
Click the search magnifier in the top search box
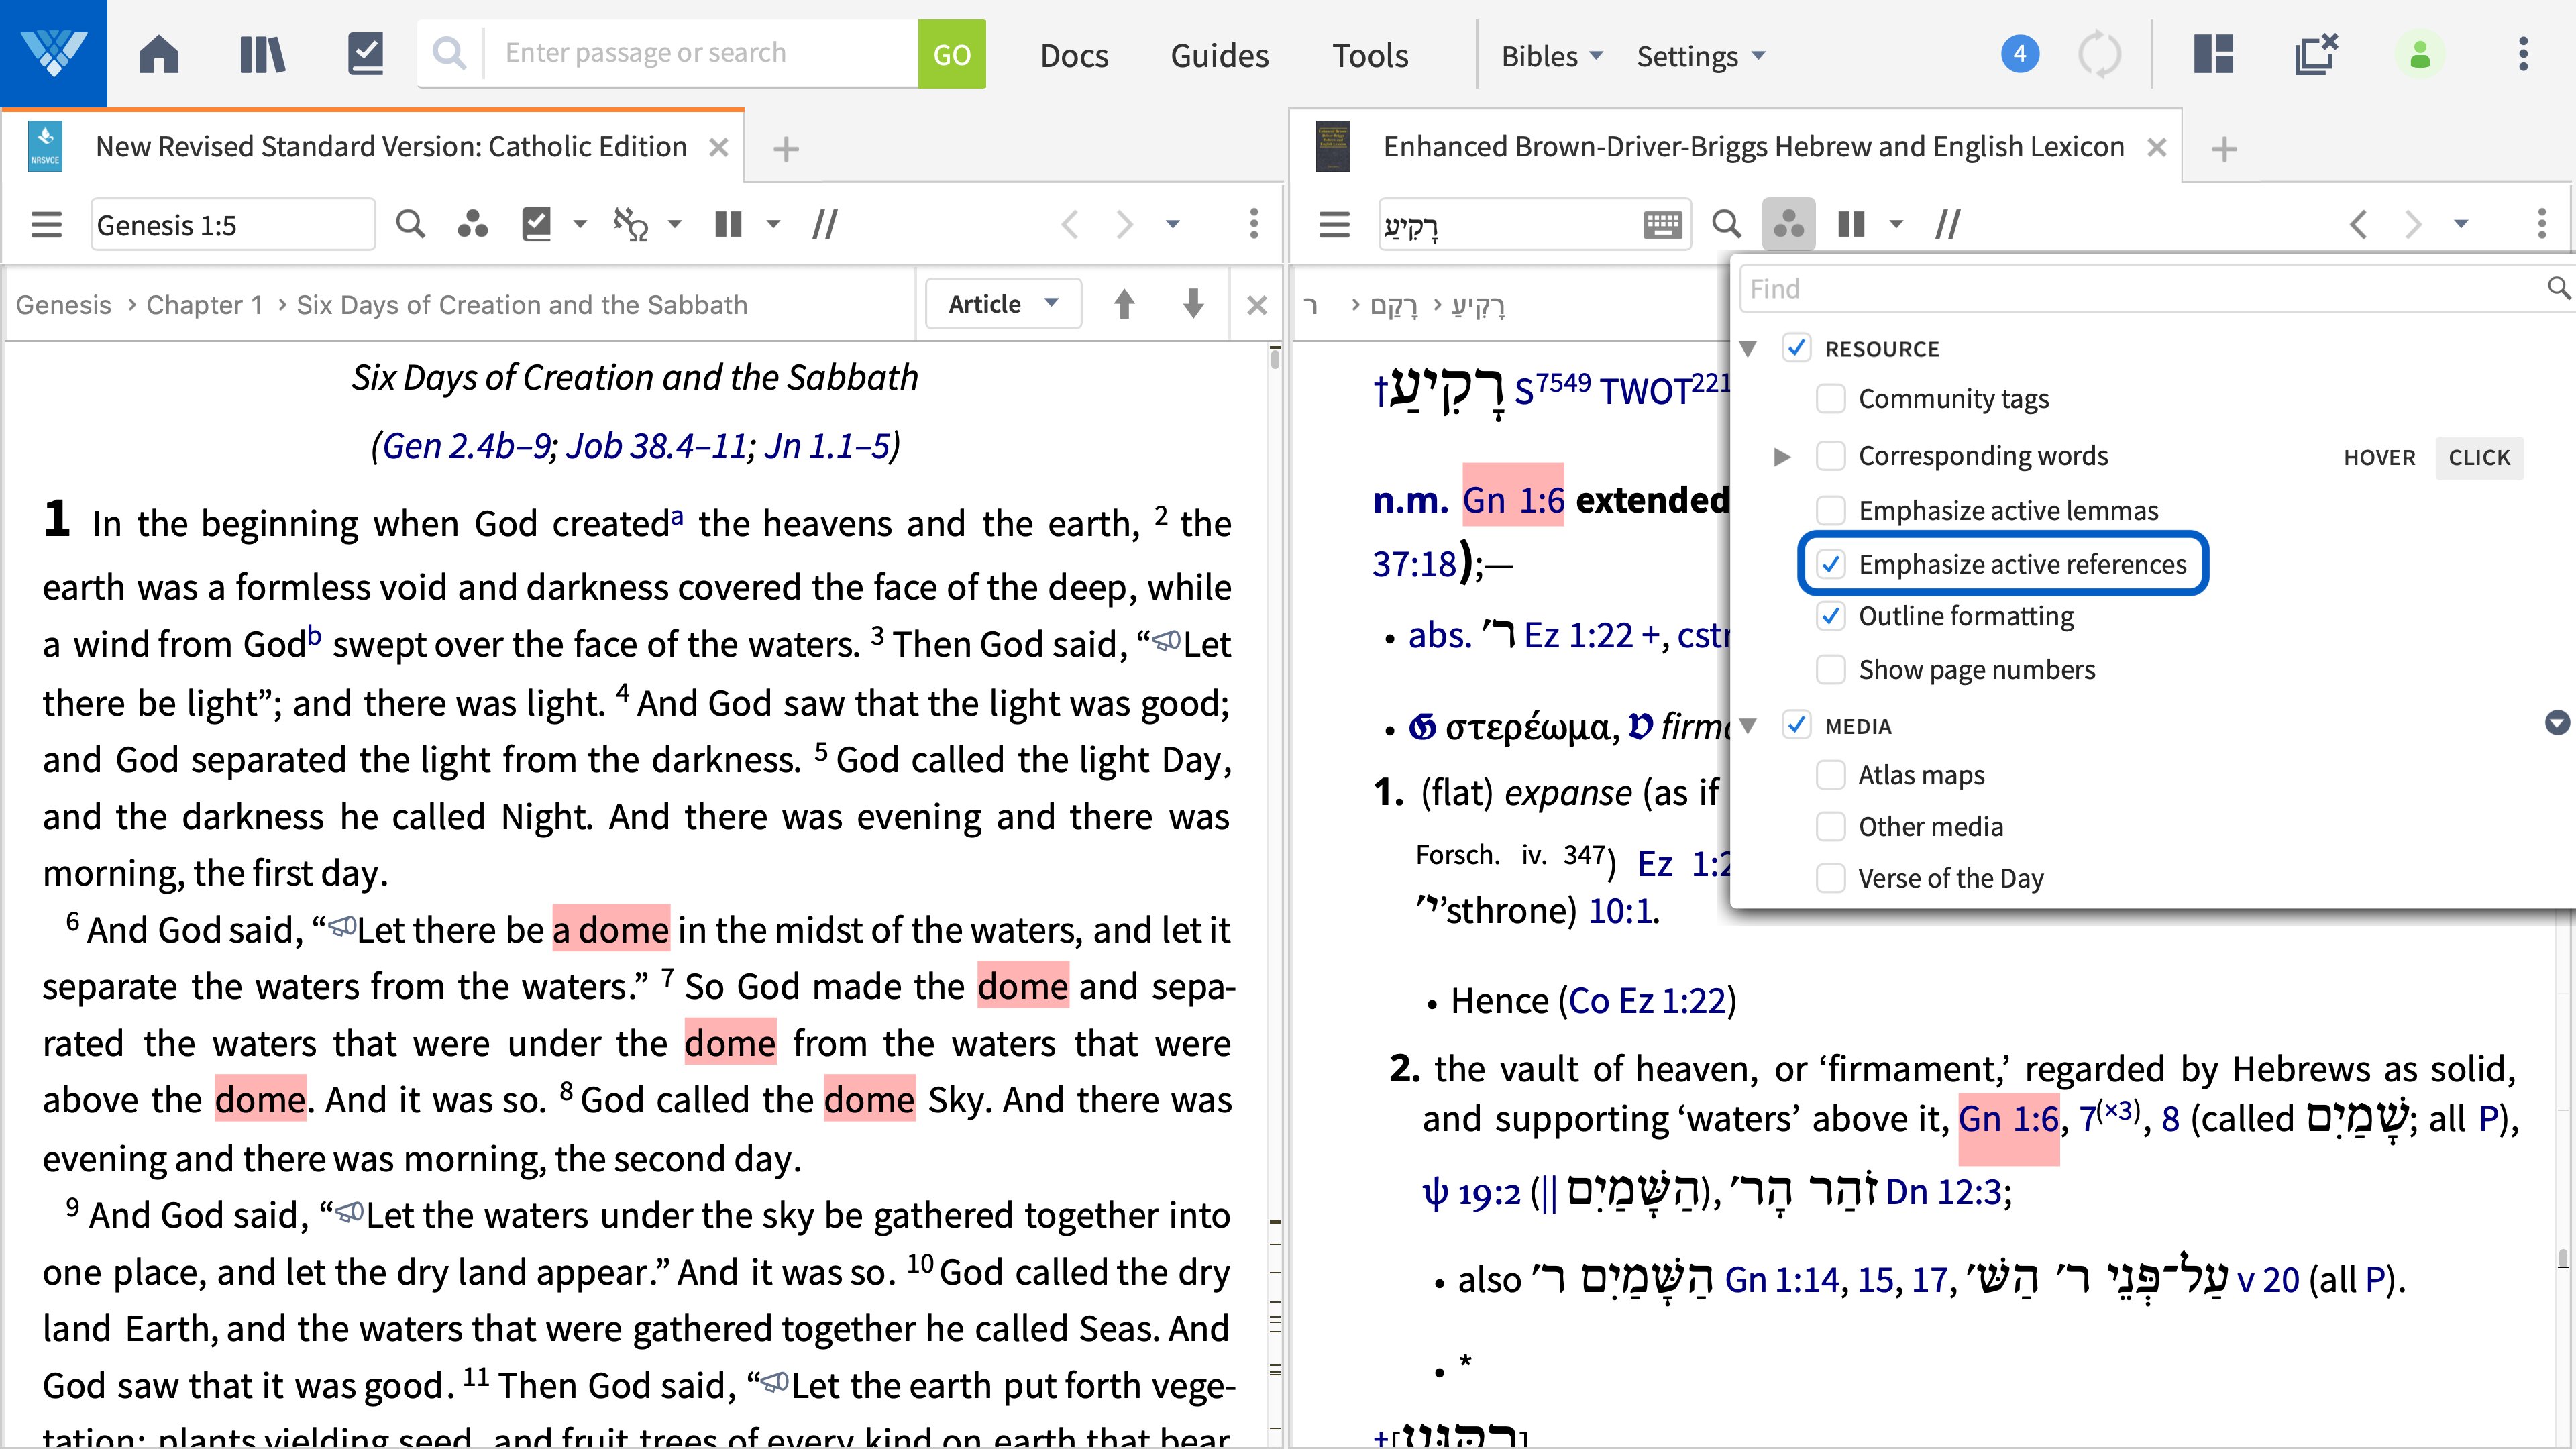(449, 53)
